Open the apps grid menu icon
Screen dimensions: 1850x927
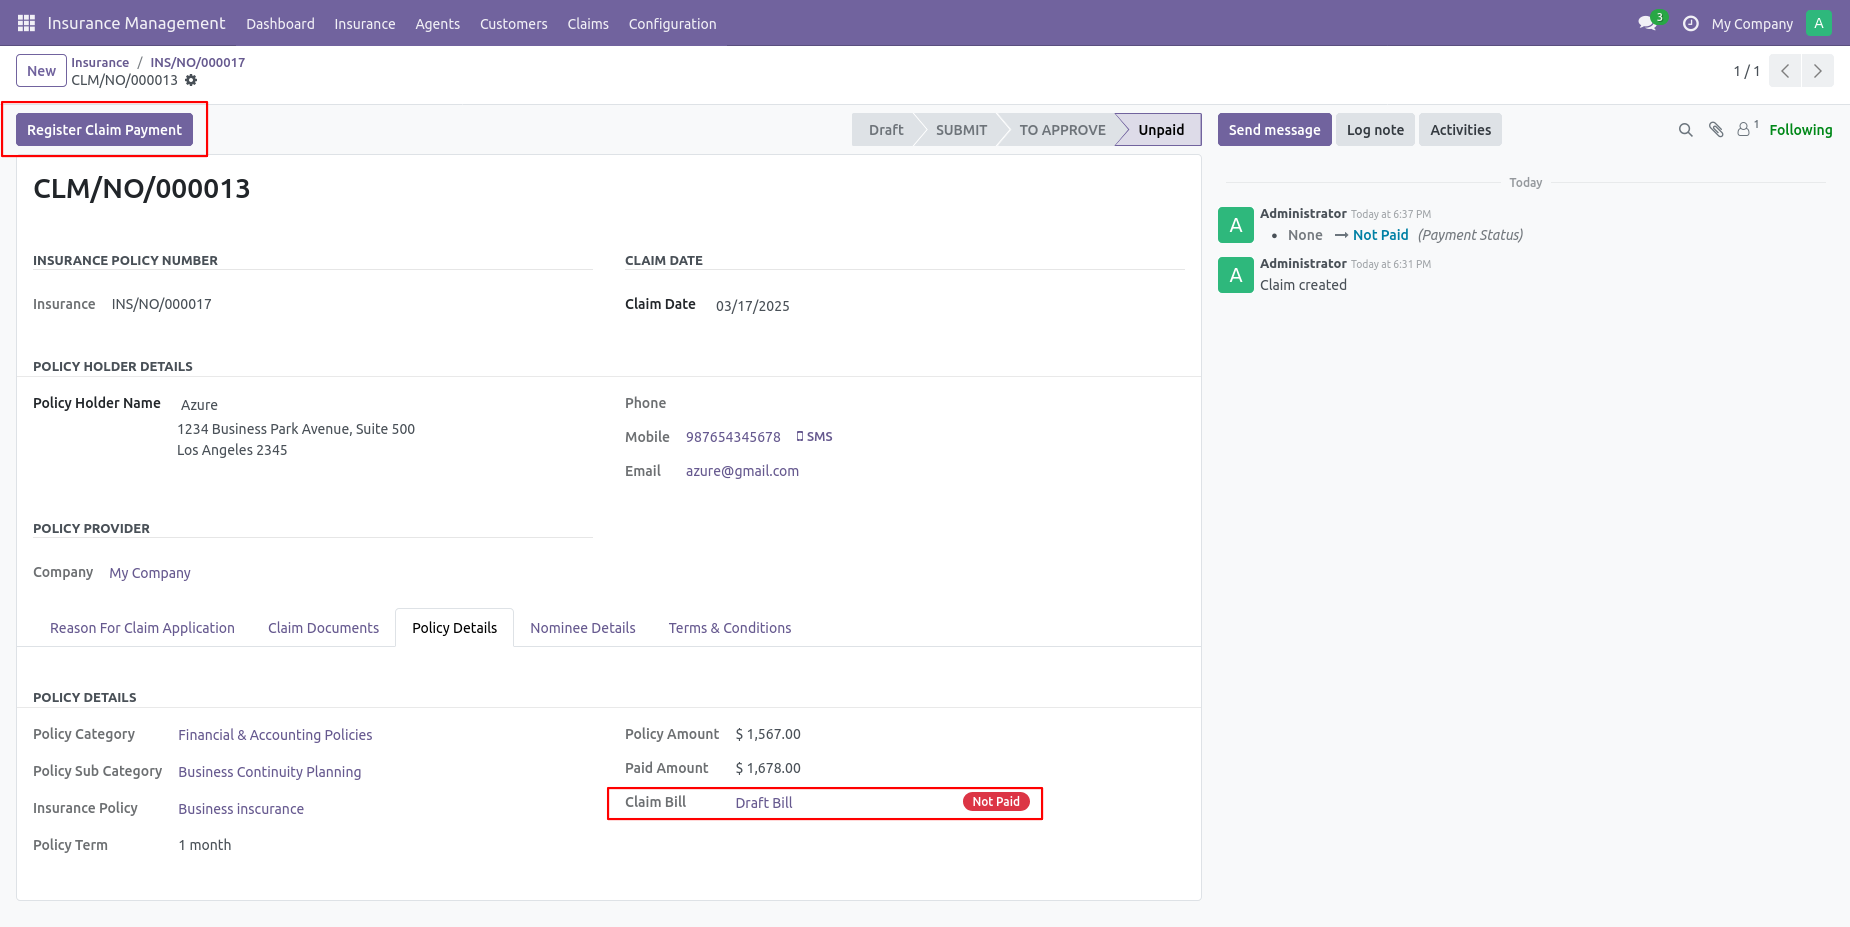(x=26, y=23)
